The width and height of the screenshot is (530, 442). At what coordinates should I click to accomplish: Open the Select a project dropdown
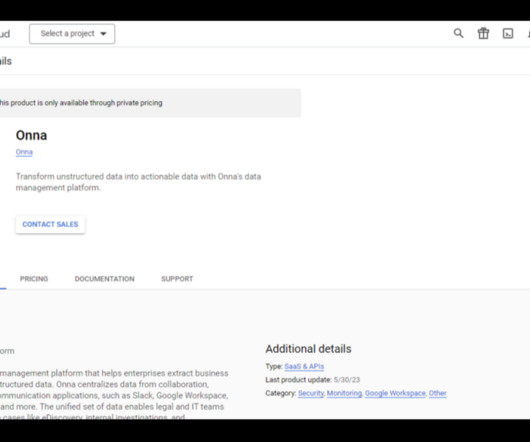pyautogui.click(x=72, y=34)
